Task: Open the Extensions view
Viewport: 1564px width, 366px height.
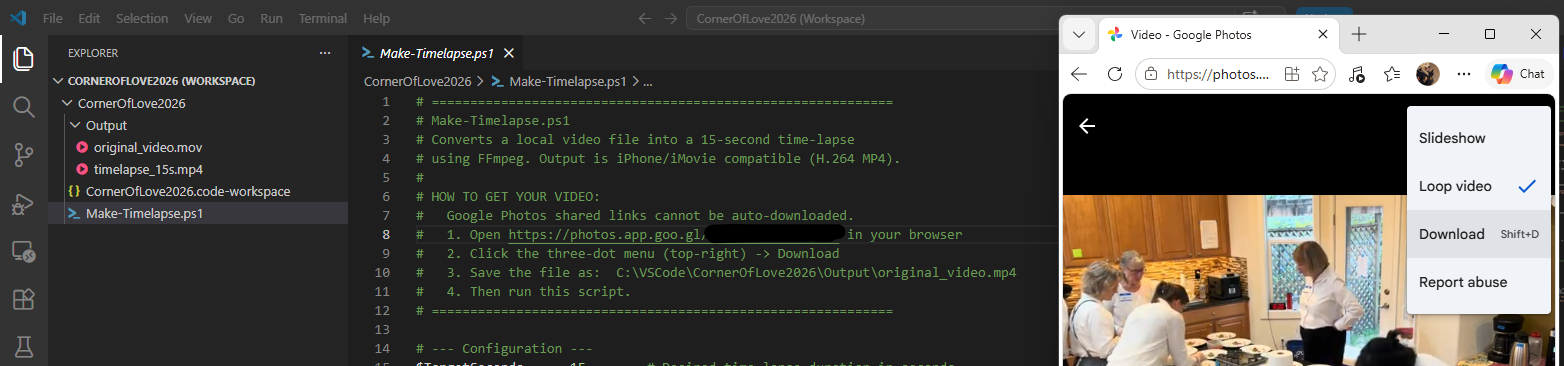Action: (x=23, y=299)
